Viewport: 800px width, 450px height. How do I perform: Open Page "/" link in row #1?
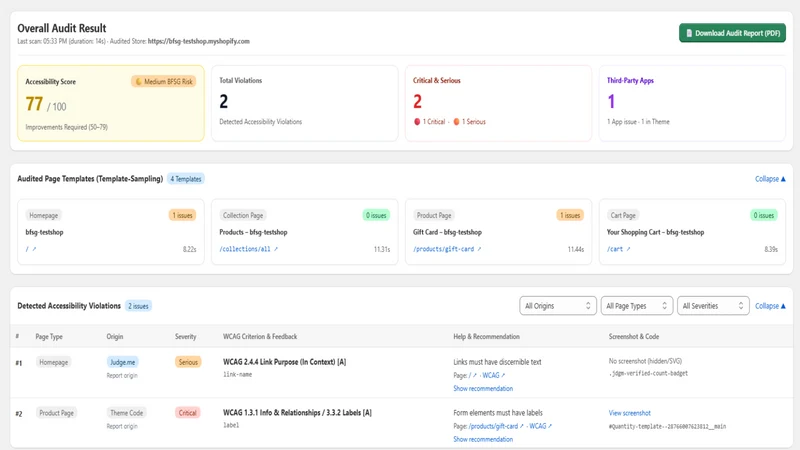(472, 376)
